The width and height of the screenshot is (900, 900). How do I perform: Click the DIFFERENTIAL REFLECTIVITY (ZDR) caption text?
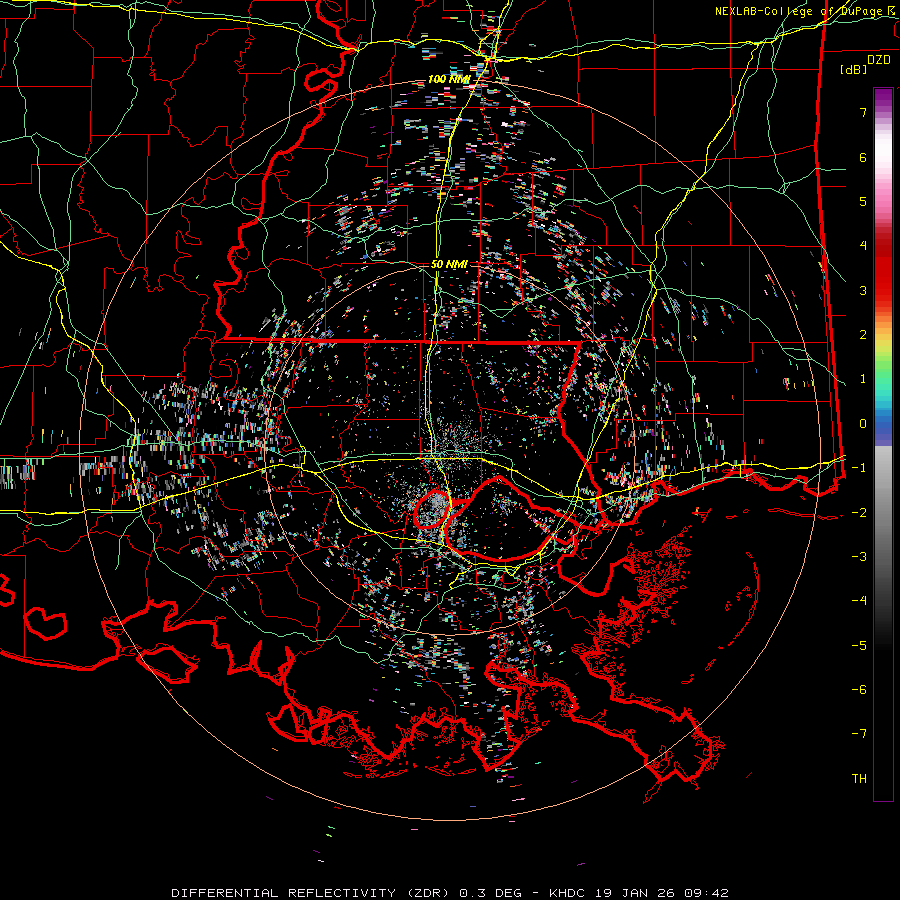(314, 893)
